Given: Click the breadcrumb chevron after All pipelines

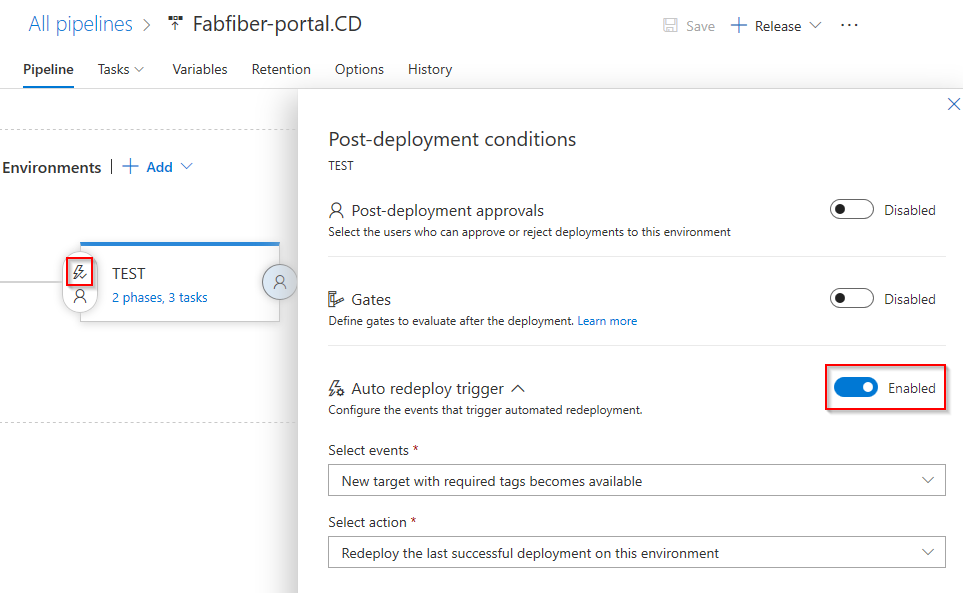Looking at the screenshot, I should pyautogui.click(x=147, y=25).
